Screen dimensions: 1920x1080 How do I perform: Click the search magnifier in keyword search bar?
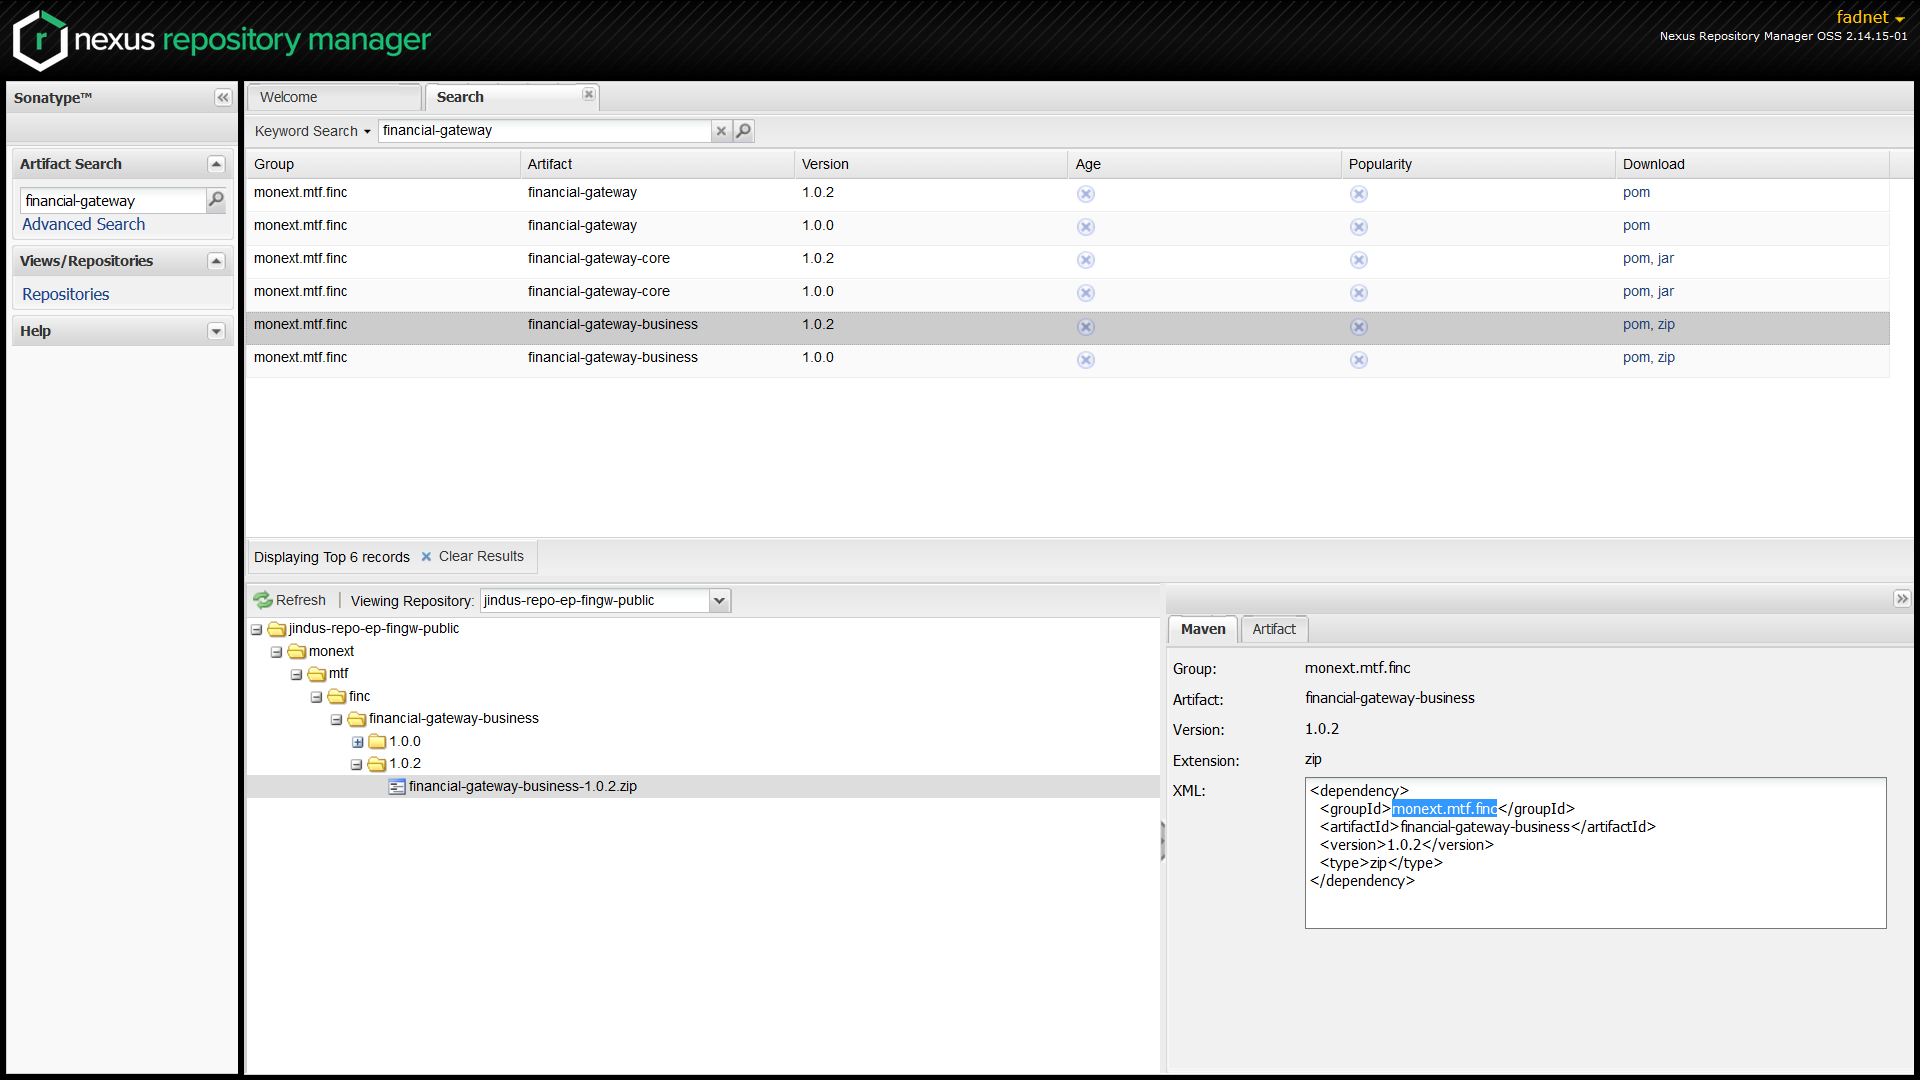[743, 131]
